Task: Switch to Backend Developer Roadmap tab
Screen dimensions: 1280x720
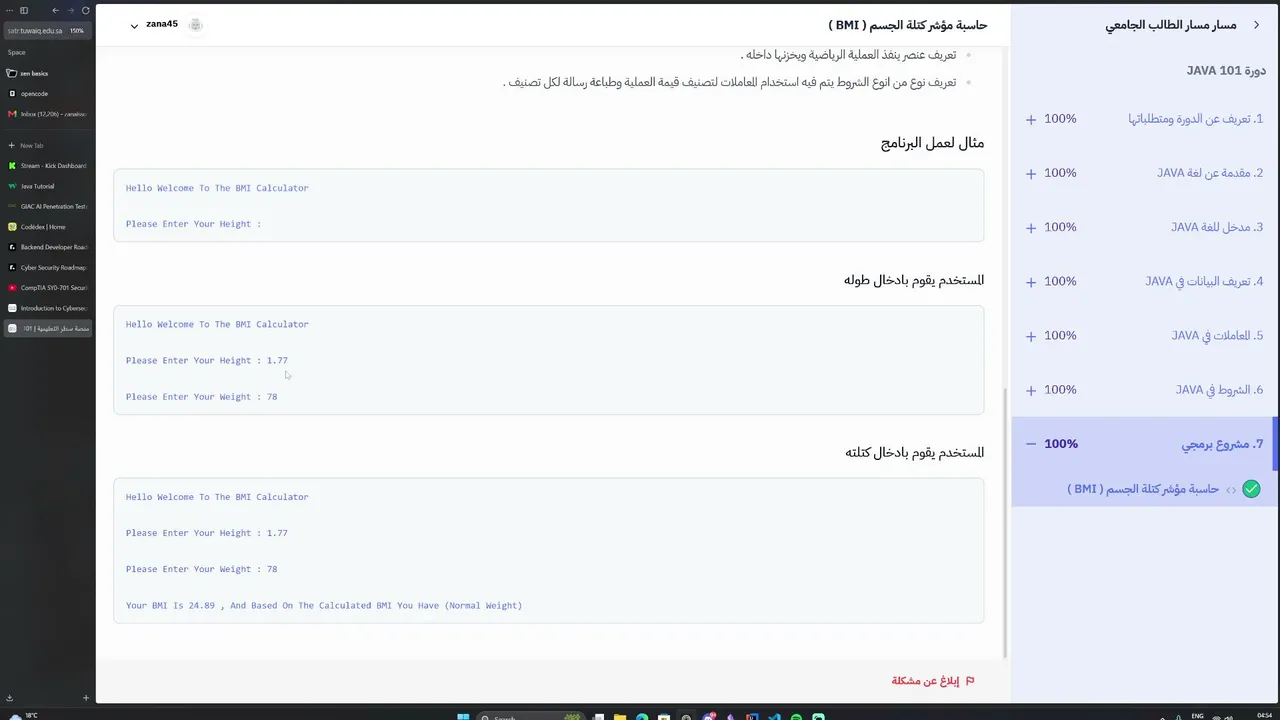Action: [x=48, y=247]
